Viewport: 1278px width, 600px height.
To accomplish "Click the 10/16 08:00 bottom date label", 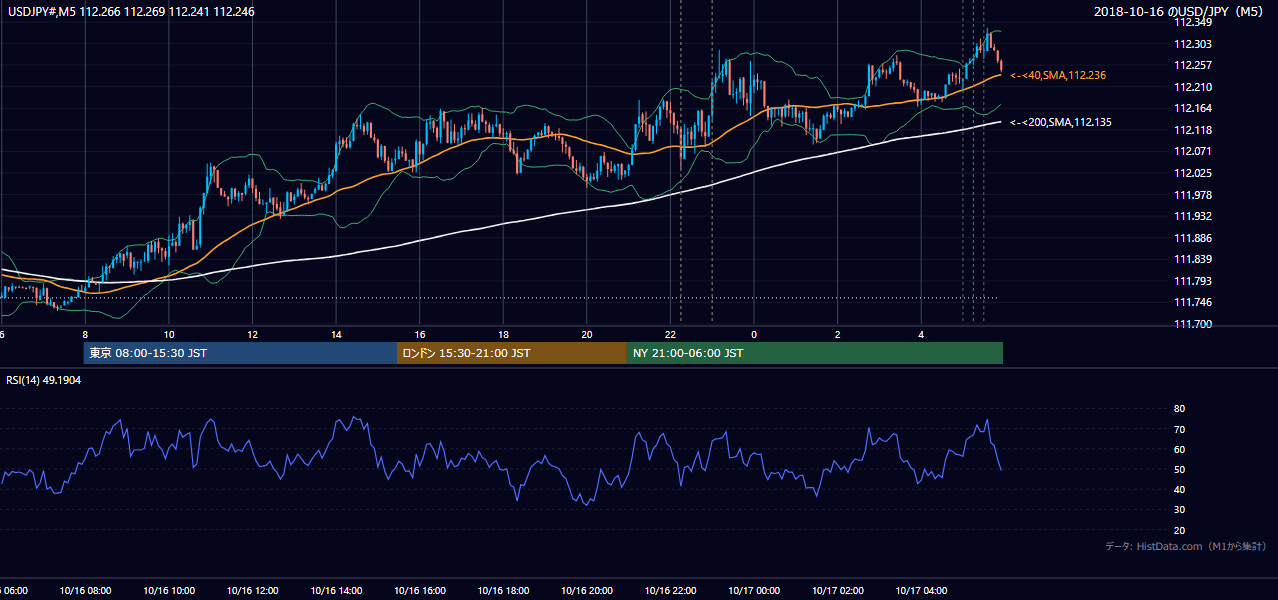I will 86,590.
